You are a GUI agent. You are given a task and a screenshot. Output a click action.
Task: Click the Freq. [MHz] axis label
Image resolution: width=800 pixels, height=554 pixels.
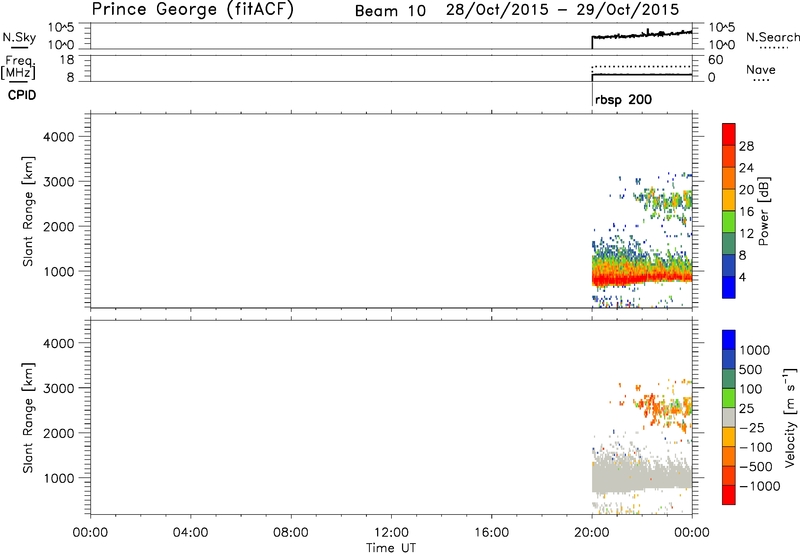(19, 67)
